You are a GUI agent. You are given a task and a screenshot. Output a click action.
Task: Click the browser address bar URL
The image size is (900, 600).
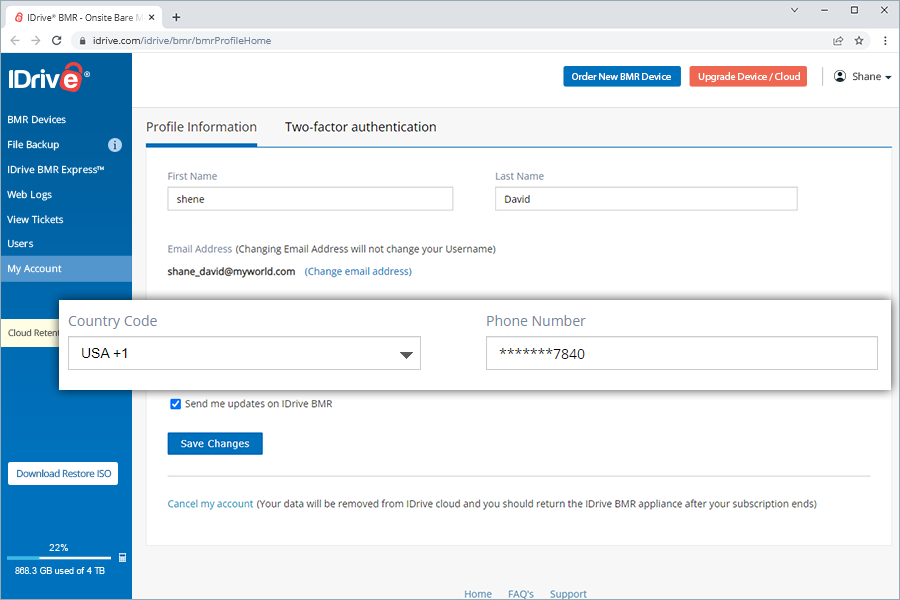pos(182,41)
